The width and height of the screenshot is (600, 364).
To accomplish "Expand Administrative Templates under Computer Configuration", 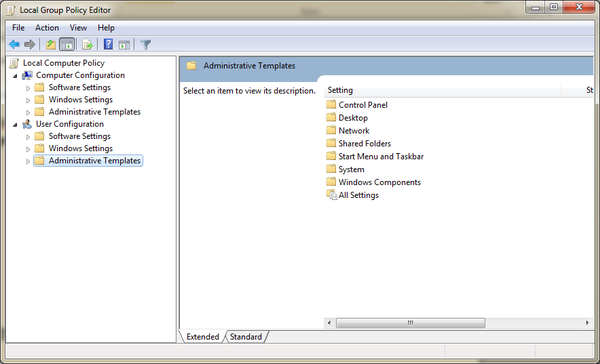I will click(28, 113).
